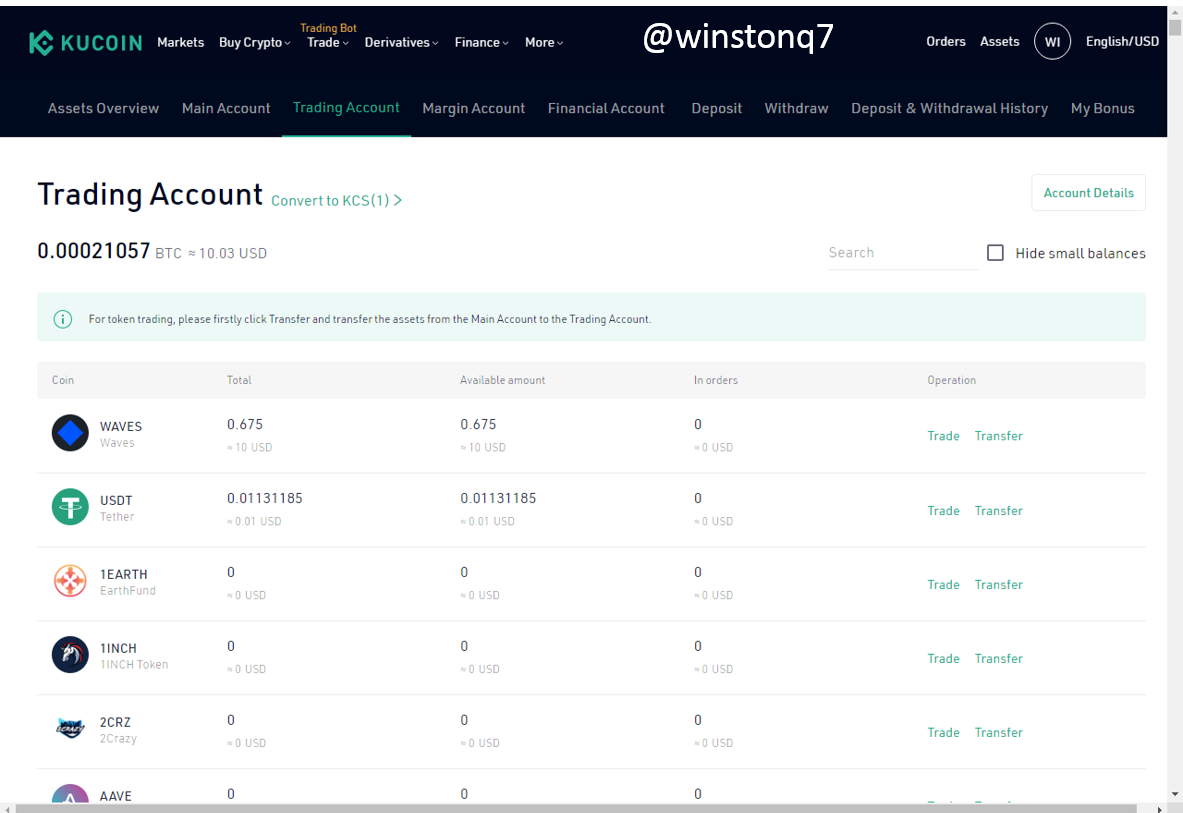Click Trade in the 2CRZ row

click(x=943, y=732)
